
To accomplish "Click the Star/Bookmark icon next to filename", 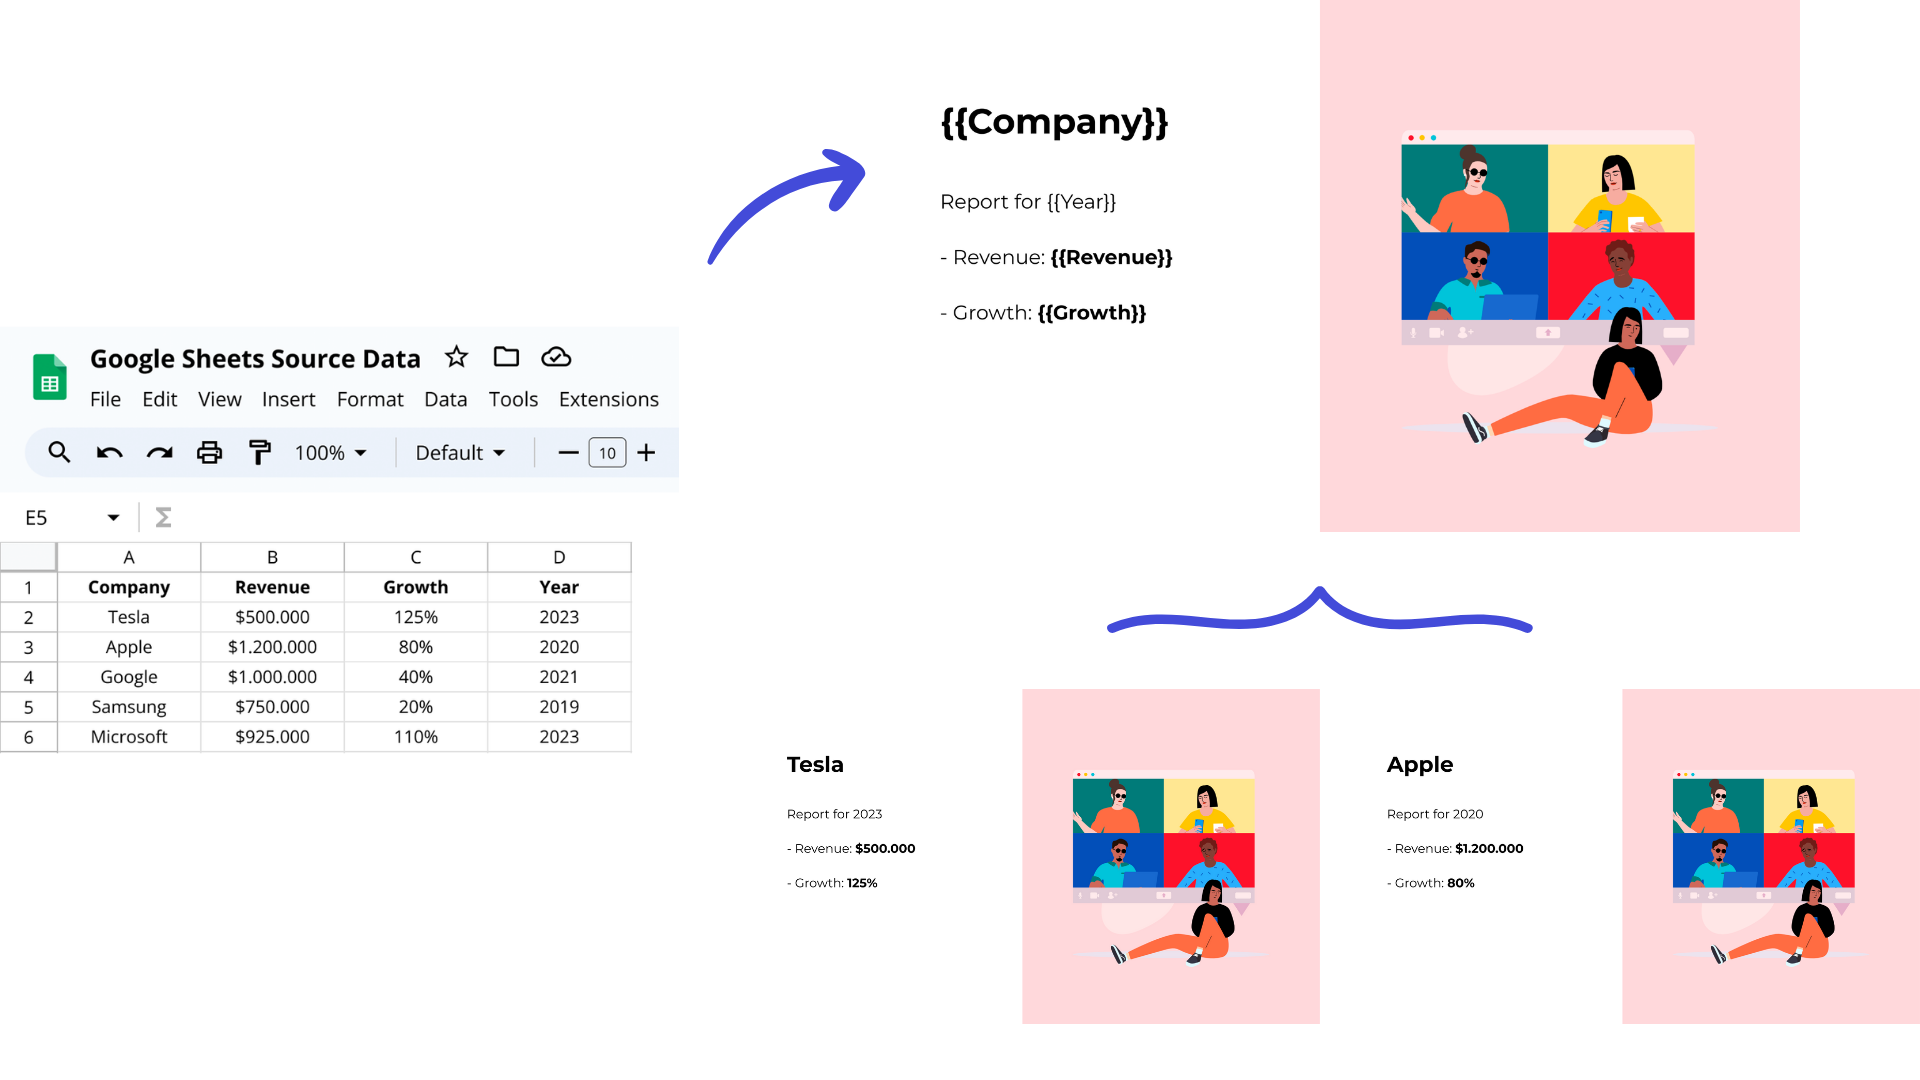I will coord(456,357).
